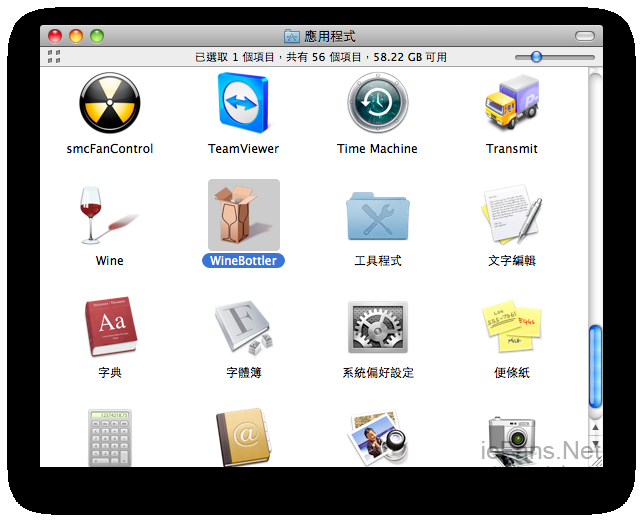Click the 系統偏好設定 label
Image resolution: width=643 pixels, height=522 pixels.
[x=378, y=372]
